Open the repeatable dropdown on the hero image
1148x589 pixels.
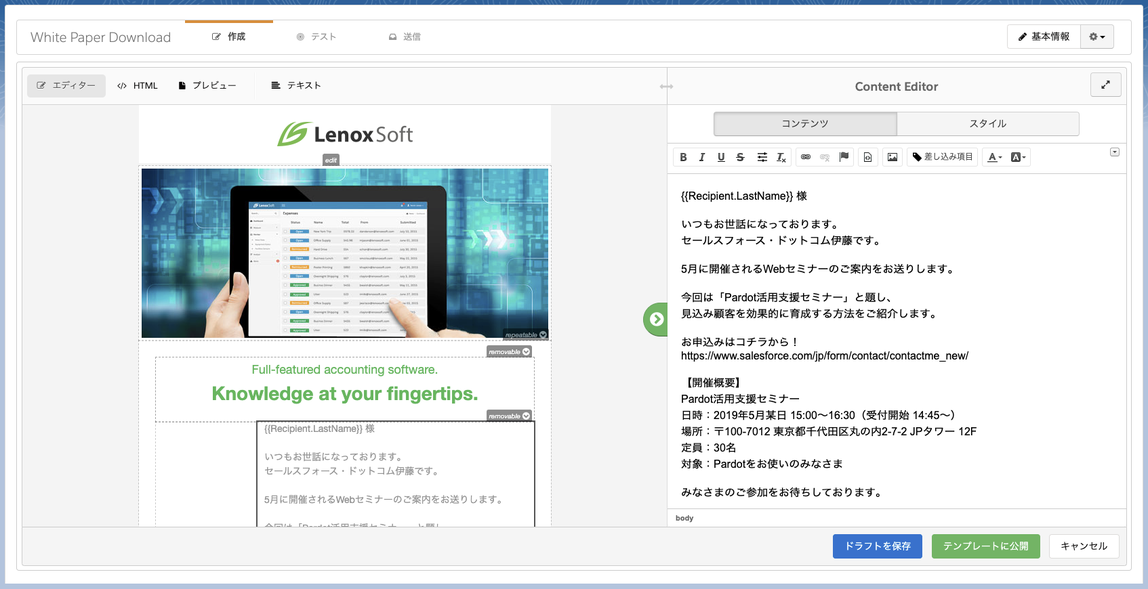click(x=526, y=334)
